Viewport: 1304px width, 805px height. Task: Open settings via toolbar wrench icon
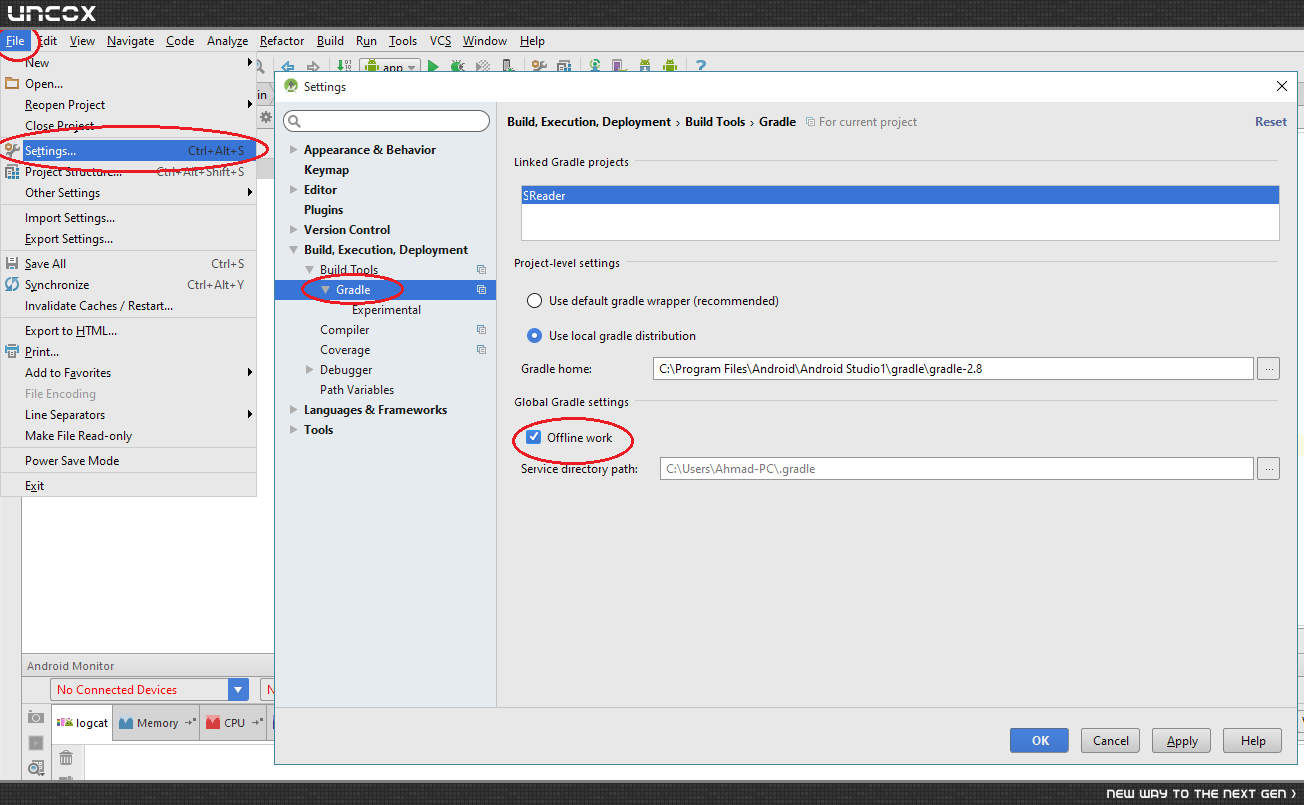click(539, 66)
